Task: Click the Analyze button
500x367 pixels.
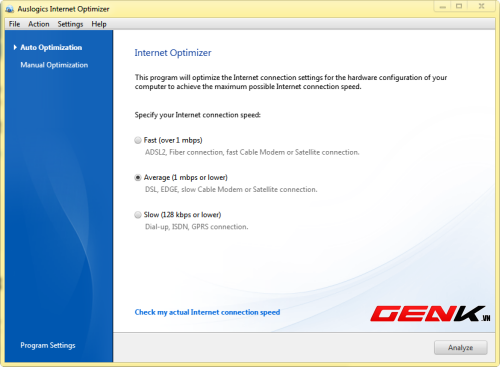Action: tap(461, 348)
